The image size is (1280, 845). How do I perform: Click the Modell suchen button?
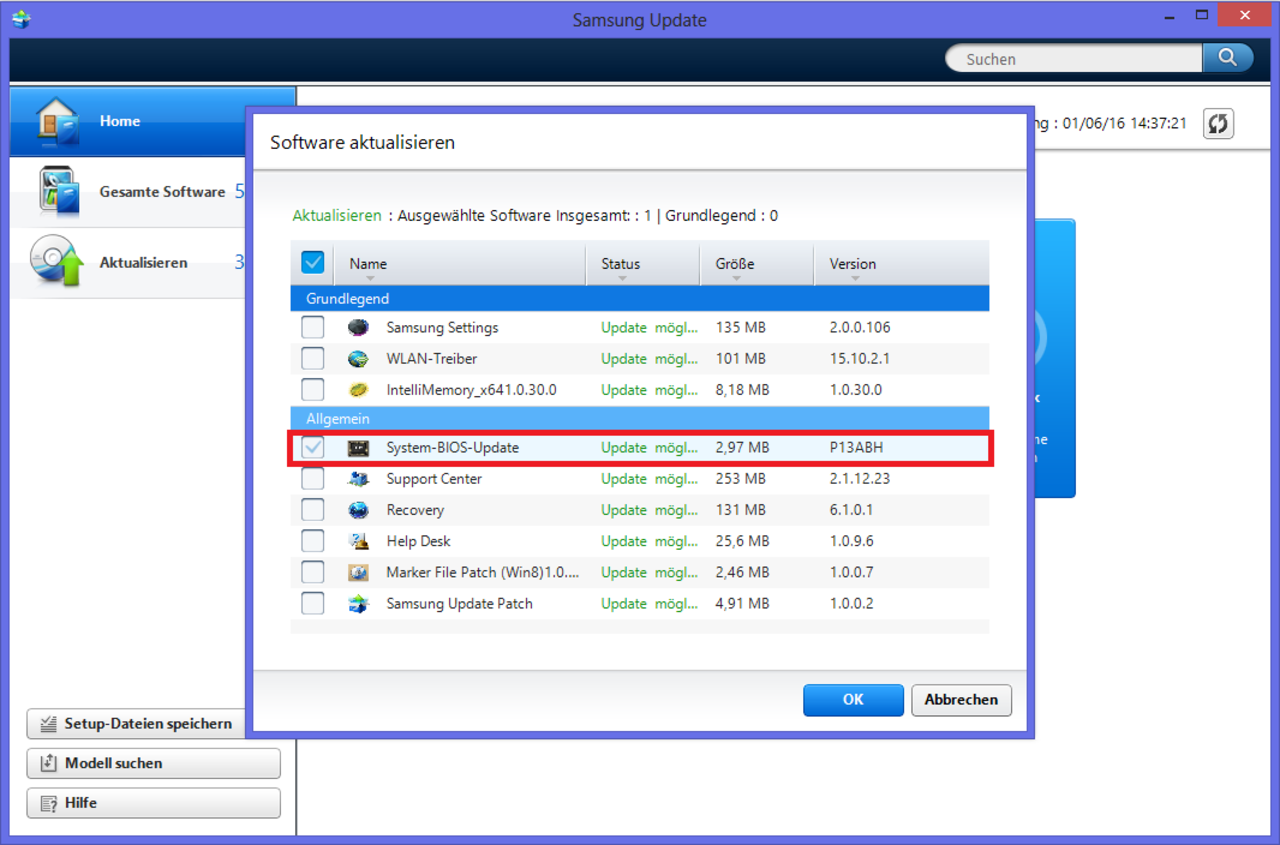(153, 763)
